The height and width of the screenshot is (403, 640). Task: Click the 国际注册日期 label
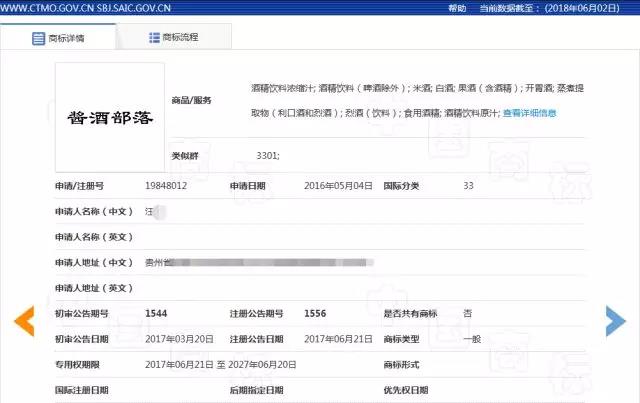82,390
